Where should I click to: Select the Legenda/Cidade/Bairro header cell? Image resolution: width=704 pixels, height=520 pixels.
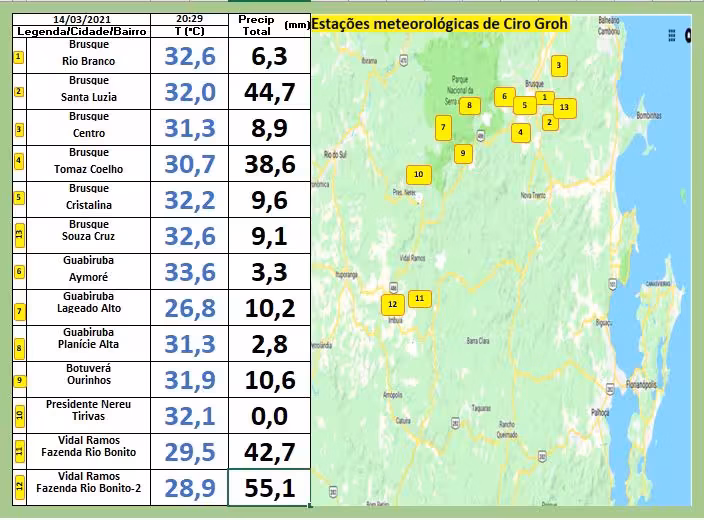click(x=82, y=32)
